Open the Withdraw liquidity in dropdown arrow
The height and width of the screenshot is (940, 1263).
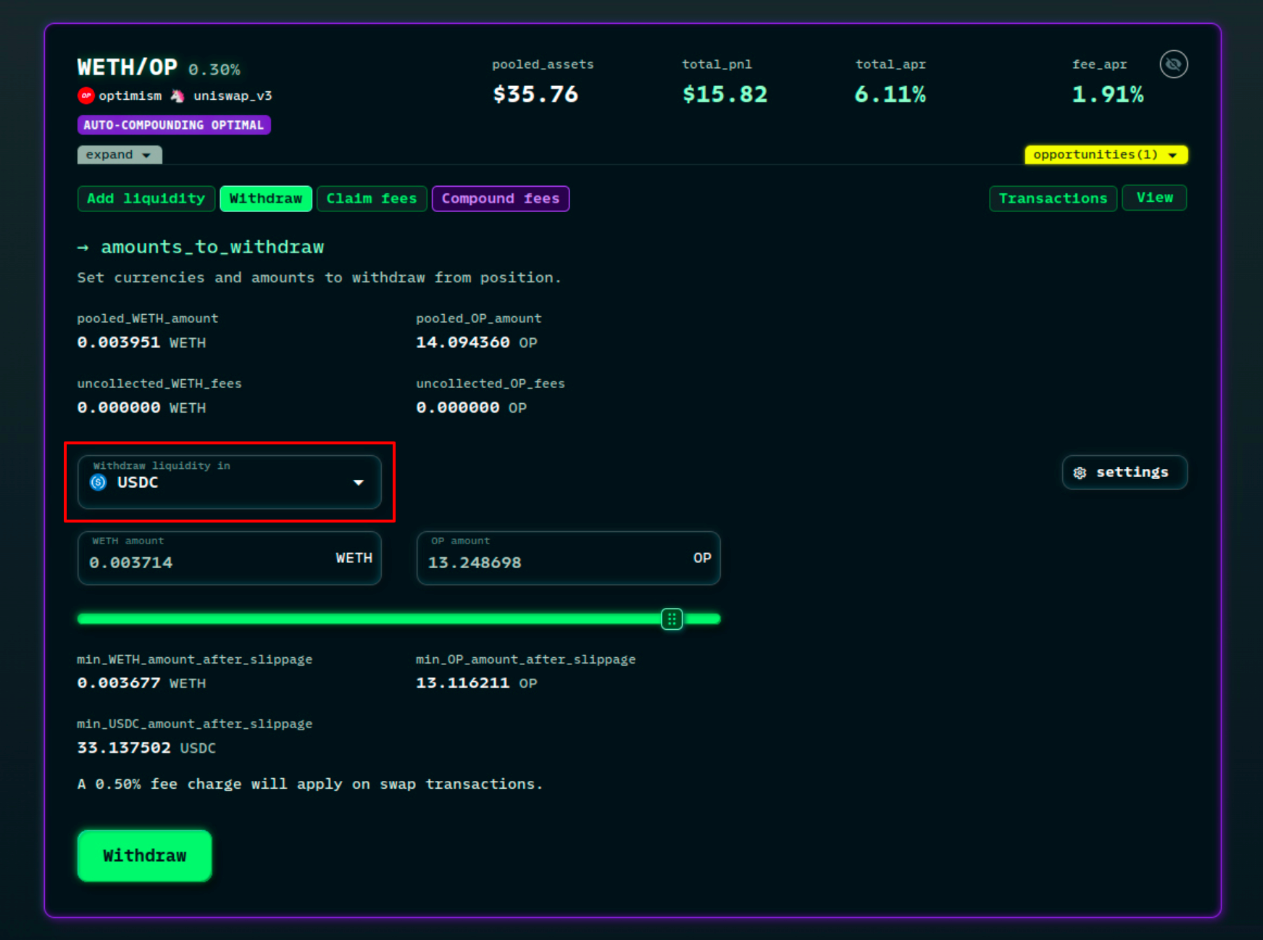[358, 483]
